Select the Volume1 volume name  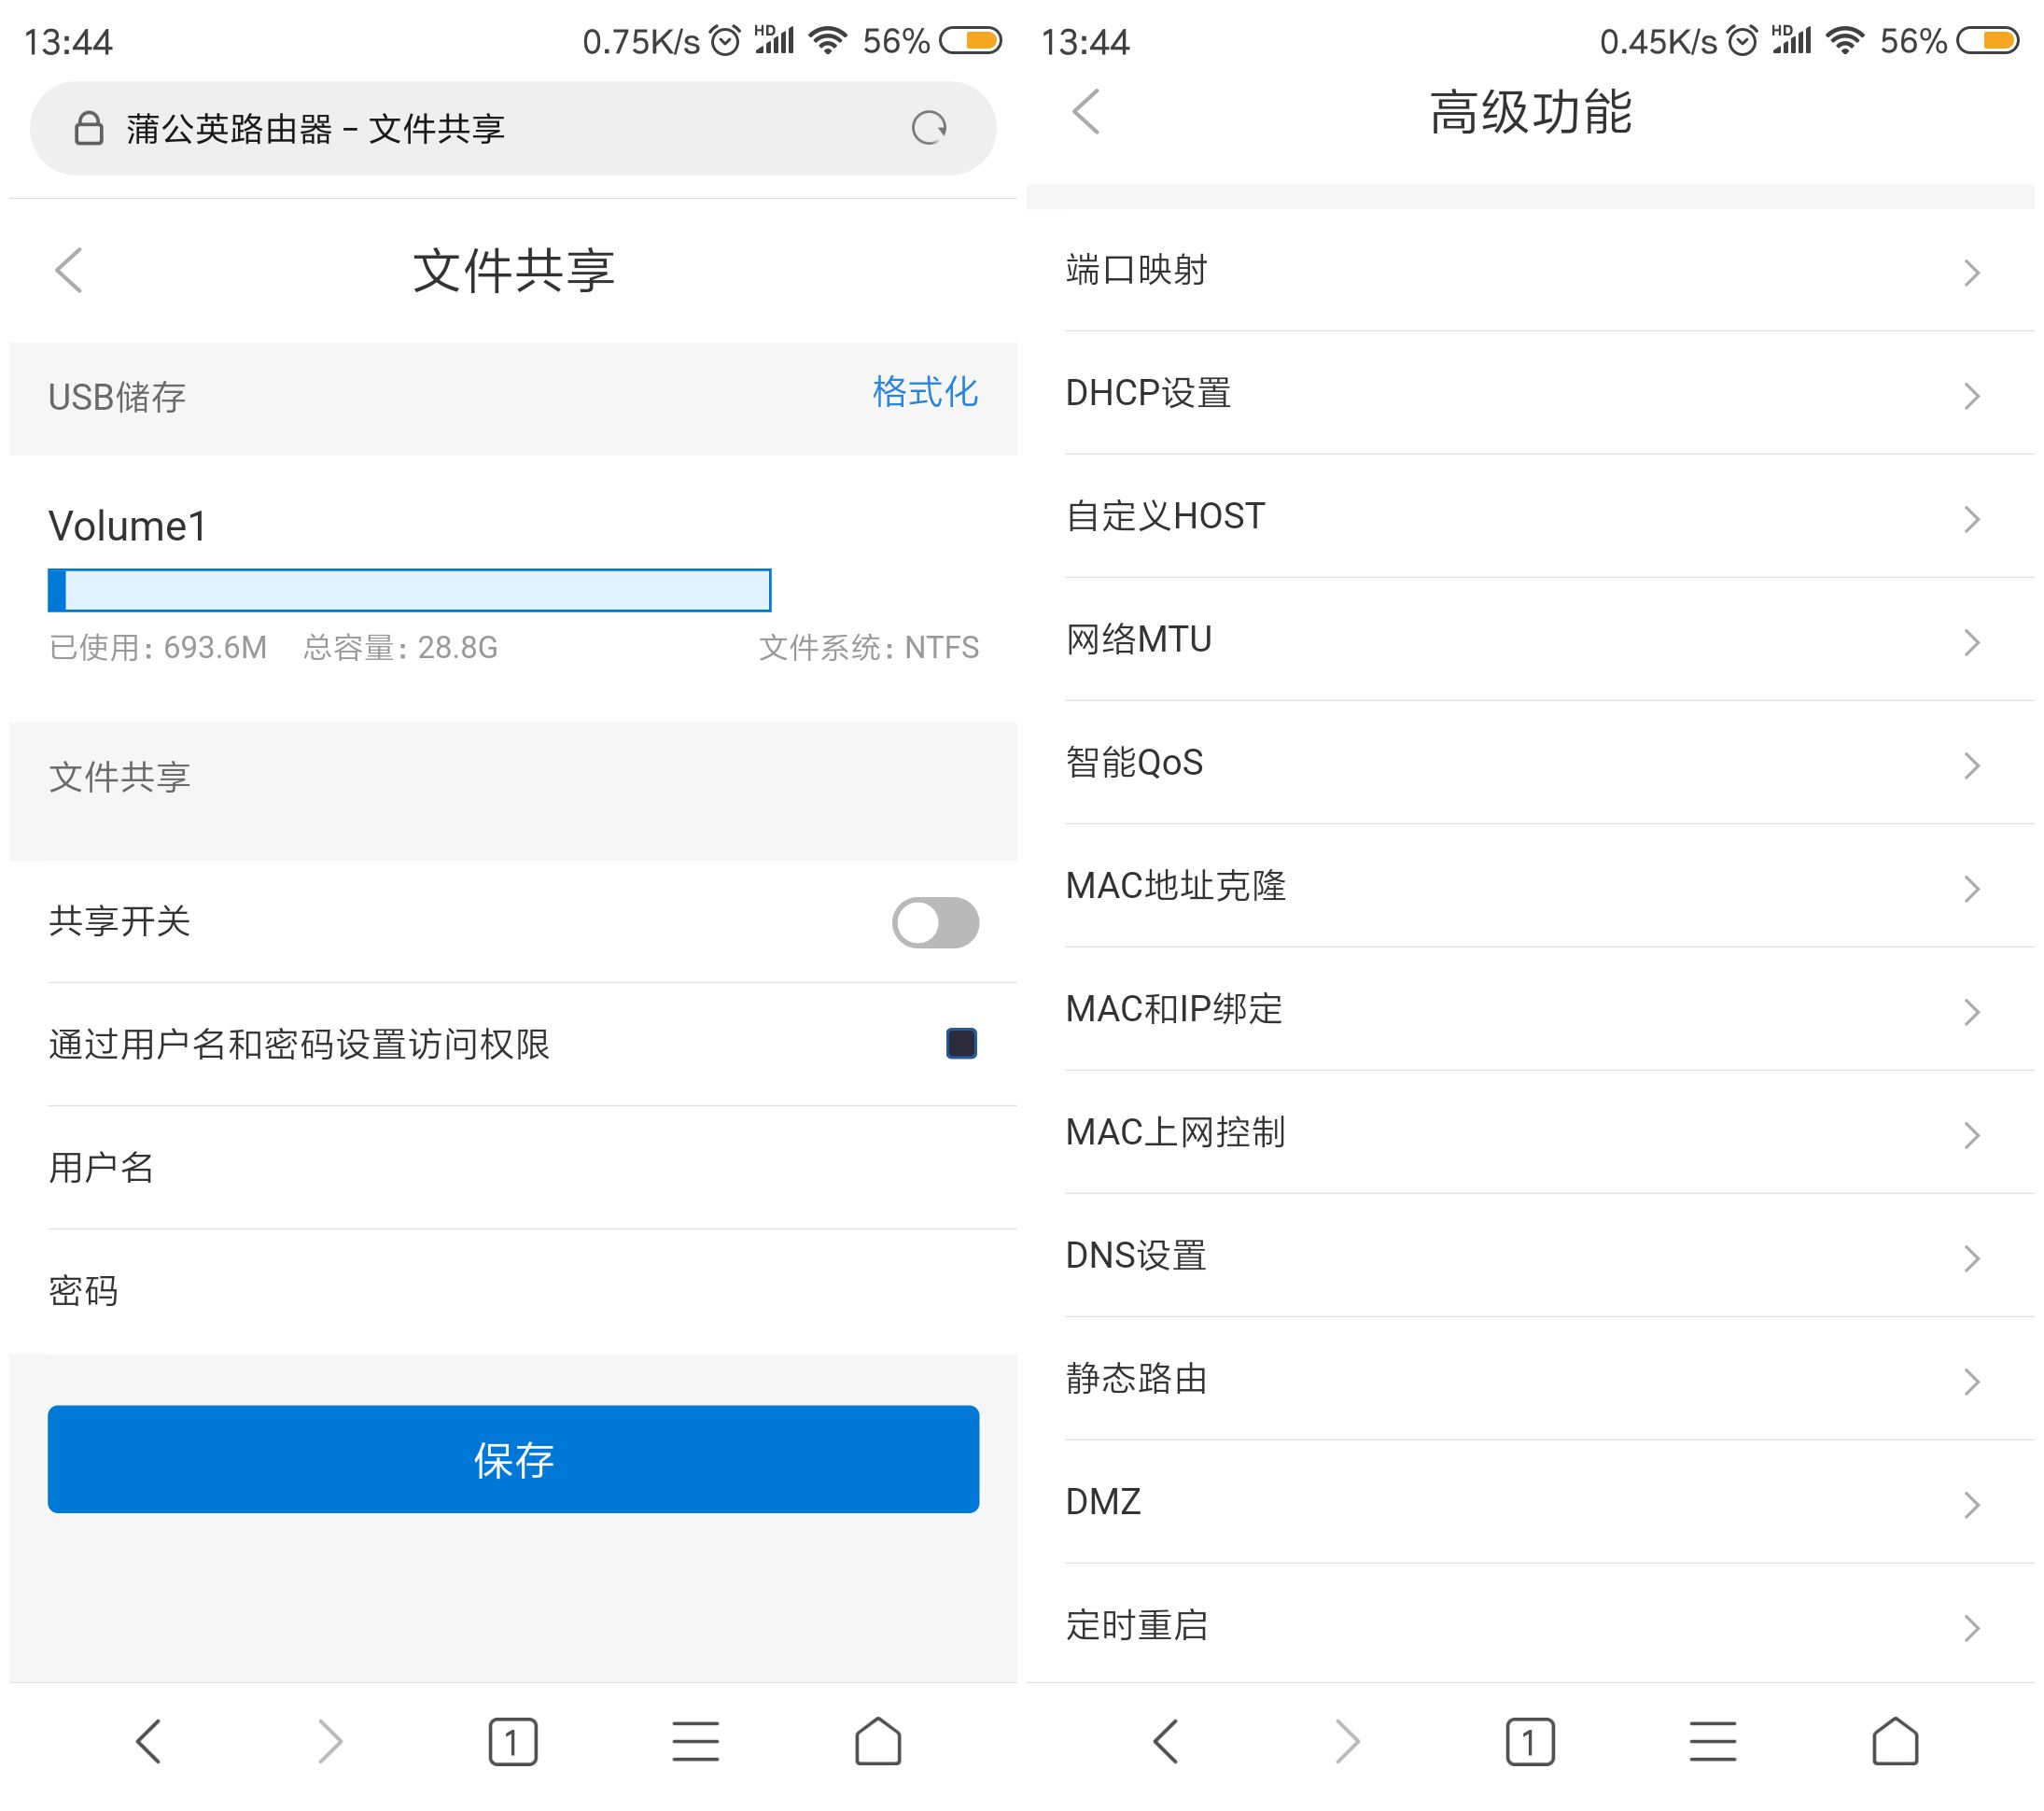coord(127,526)
